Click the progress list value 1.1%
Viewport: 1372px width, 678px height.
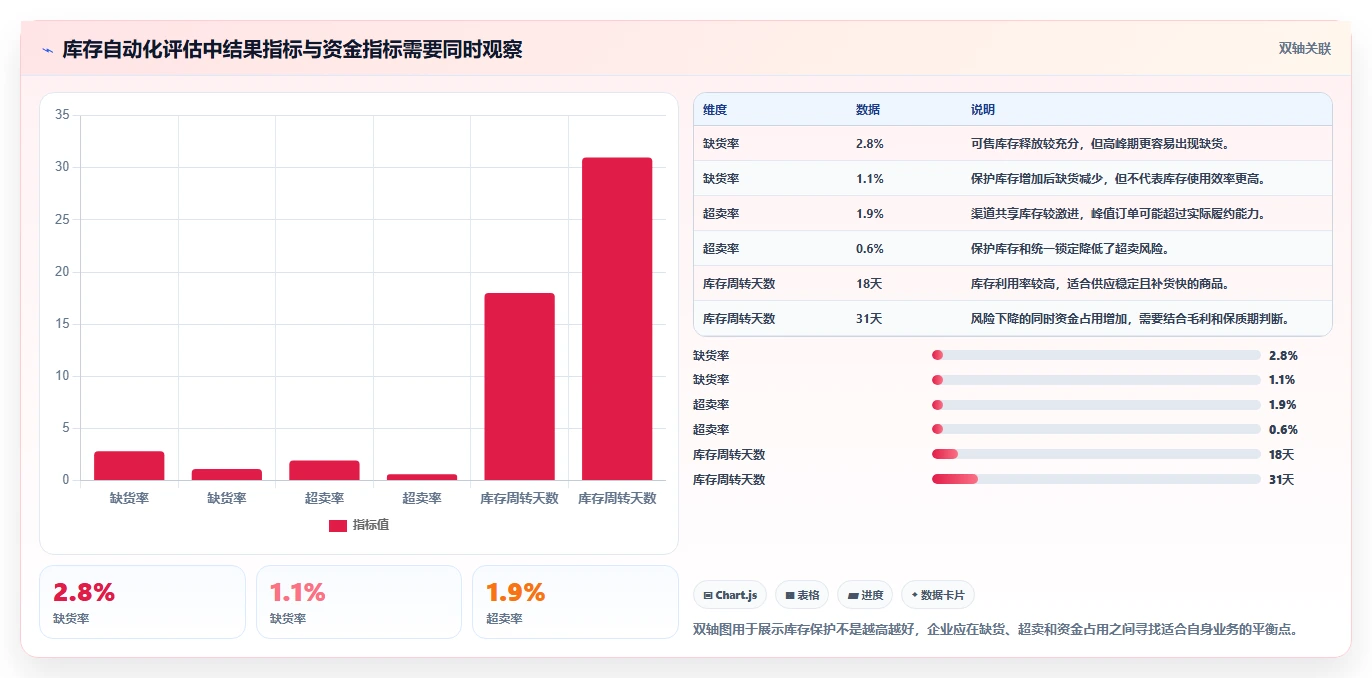tap(1283, 380)
